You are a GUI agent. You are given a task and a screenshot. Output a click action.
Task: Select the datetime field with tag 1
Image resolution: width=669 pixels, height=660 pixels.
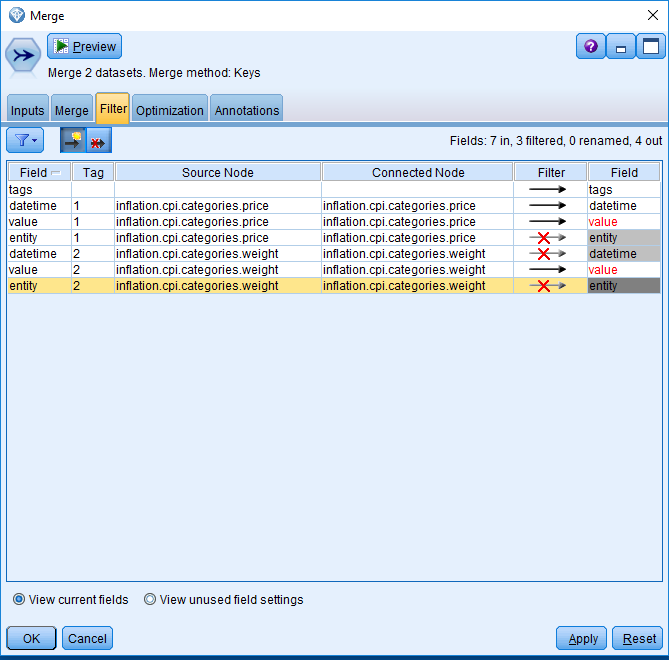[39, 206]
